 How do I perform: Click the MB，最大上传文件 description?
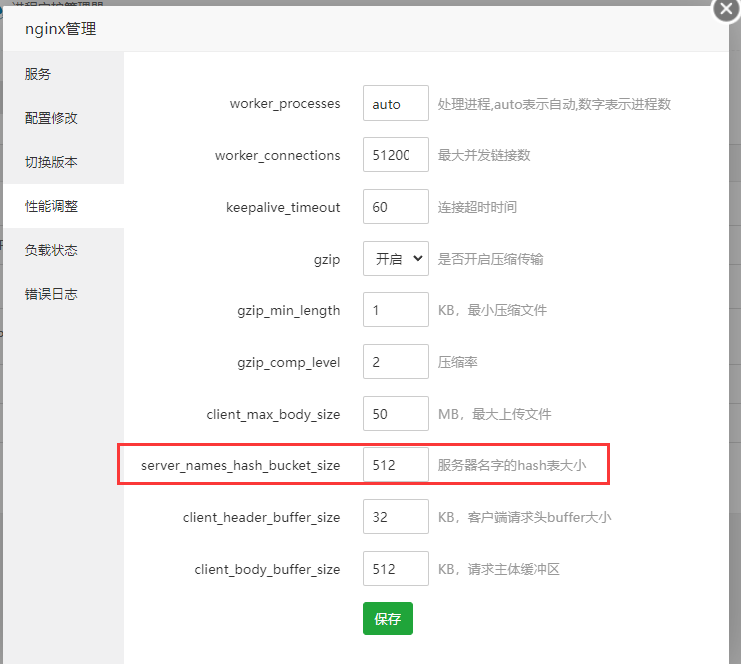(494, 414)
